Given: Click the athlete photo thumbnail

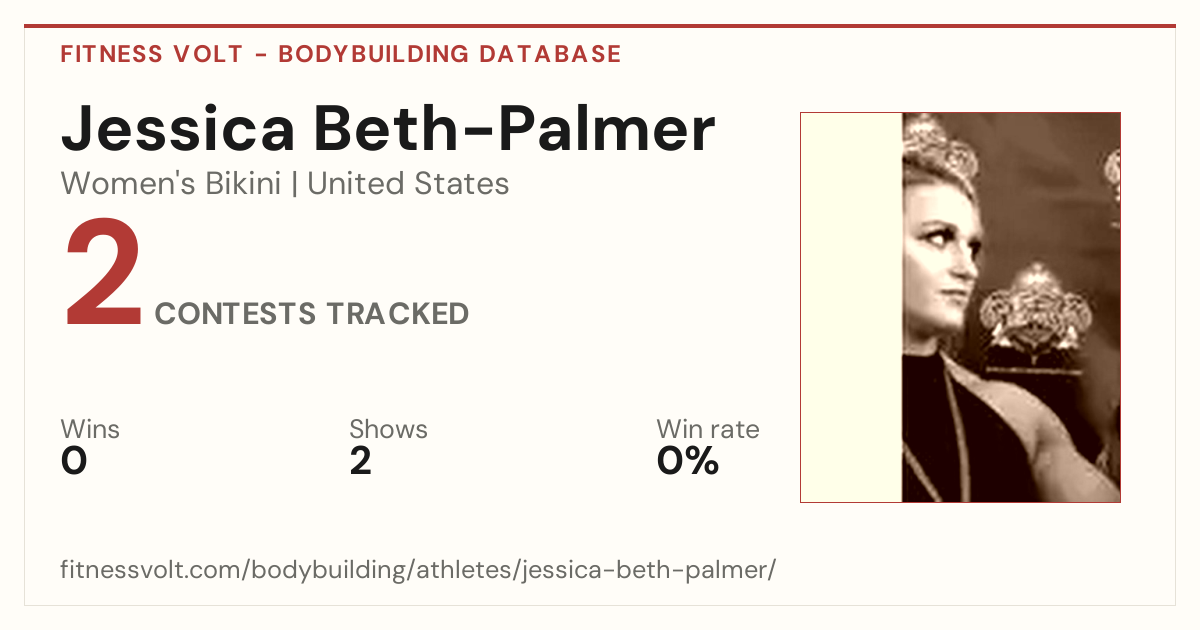Looking at the screenshot, I should coord(960,307).
